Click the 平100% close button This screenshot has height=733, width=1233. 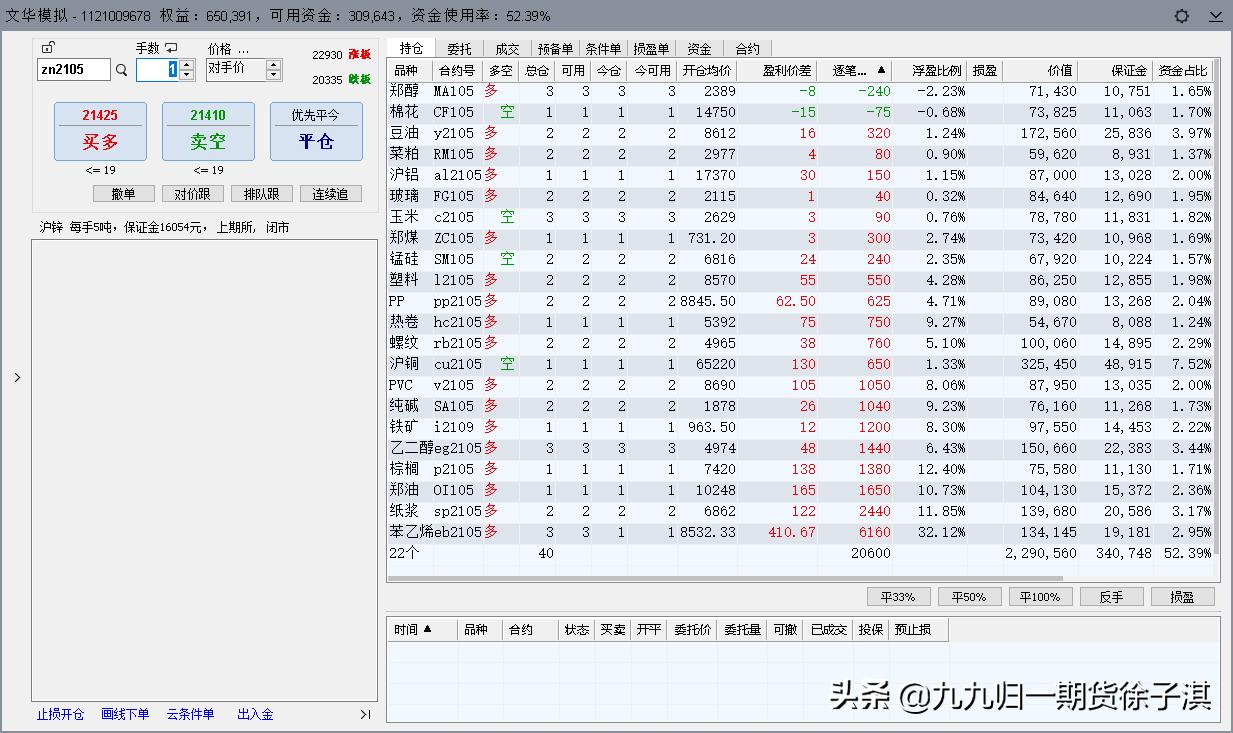click(1041, 597)
